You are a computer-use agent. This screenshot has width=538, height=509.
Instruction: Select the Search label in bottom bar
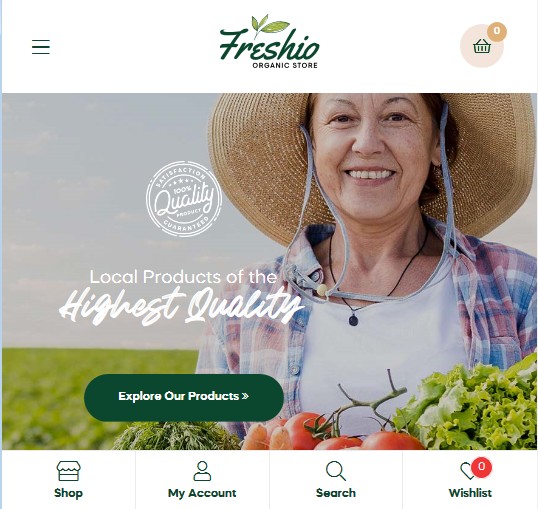tap(336, 493)
